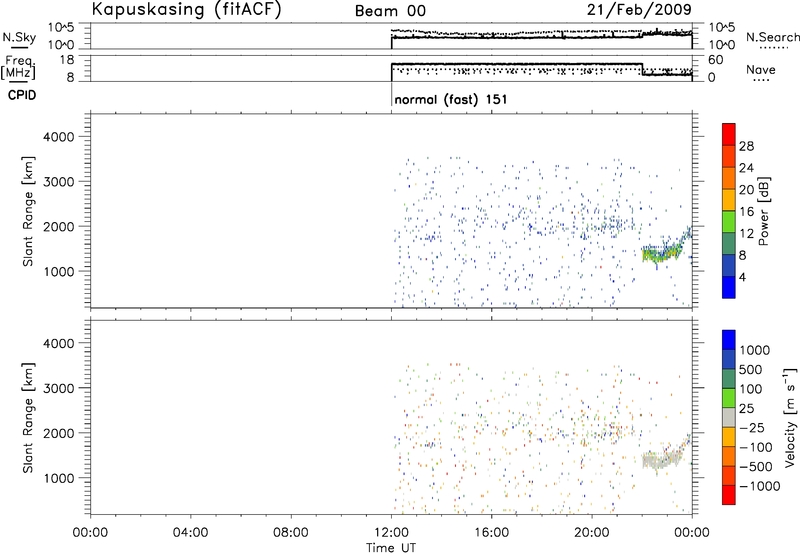This screenshot has width=800, height=554.
Task: Click the date '21/Feb/2009'
Action: (639, 9)
